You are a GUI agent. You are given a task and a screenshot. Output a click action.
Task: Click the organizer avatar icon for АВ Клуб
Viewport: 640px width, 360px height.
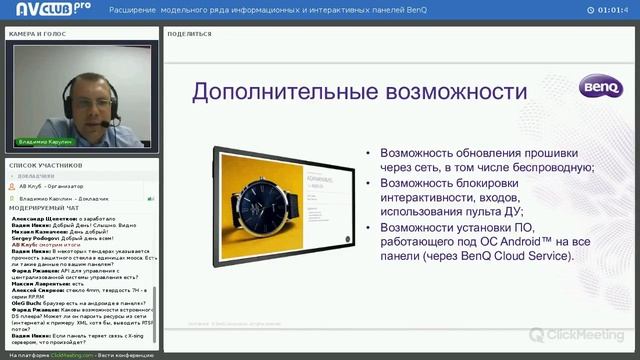coord(12,187)
